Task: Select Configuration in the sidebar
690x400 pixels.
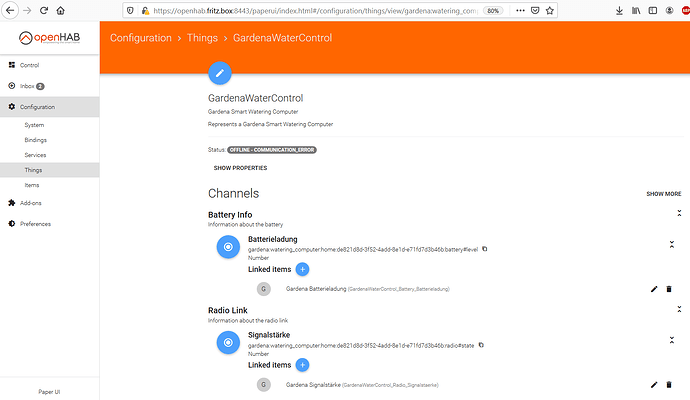Action: click(49, 107)
